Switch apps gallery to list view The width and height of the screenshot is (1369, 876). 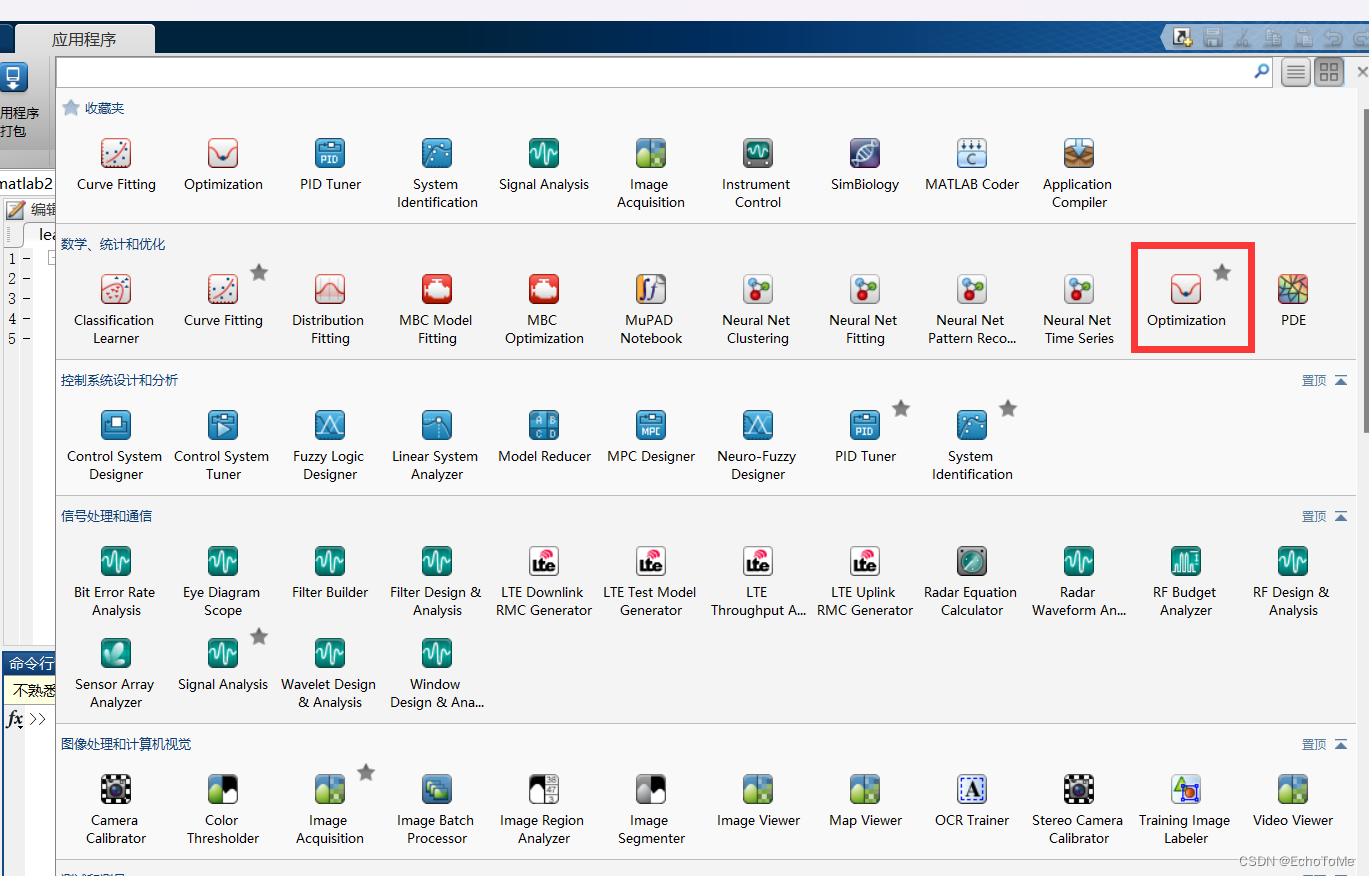click(x=1296, y=72)
